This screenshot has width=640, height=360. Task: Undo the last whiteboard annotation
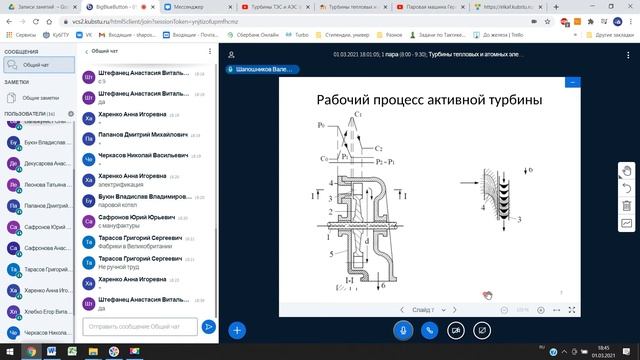[627, 188]
